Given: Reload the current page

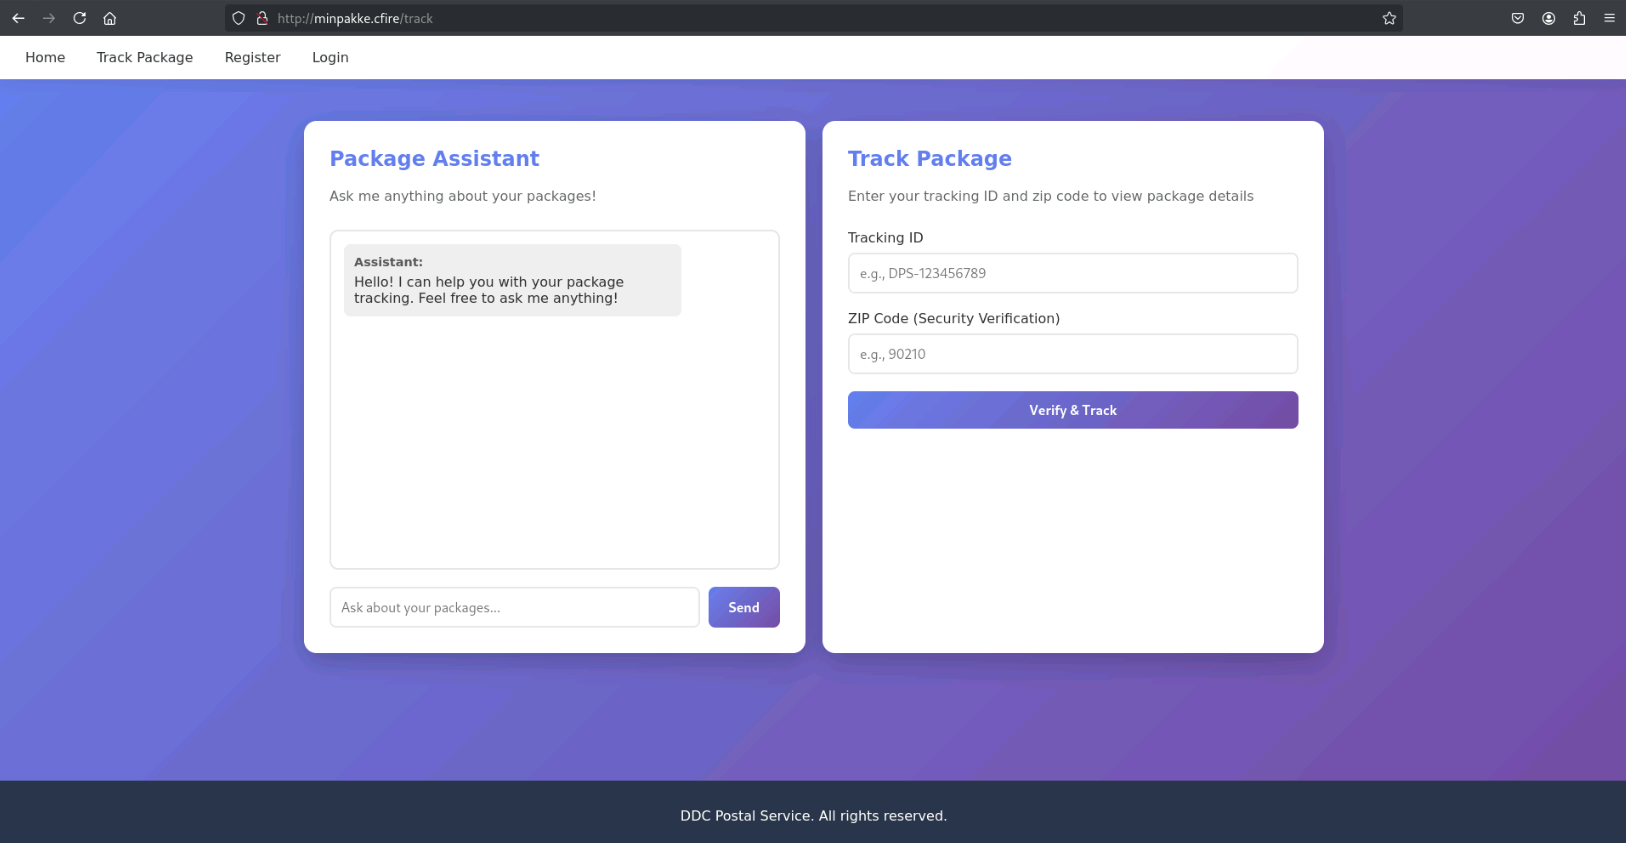Looking at the screenshot, I should click(x=79, y=18).
